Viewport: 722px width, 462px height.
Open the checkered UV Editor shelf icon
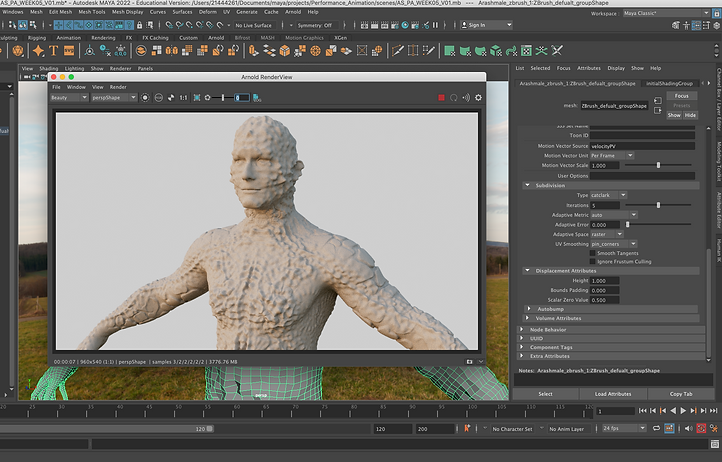point(526,51)
